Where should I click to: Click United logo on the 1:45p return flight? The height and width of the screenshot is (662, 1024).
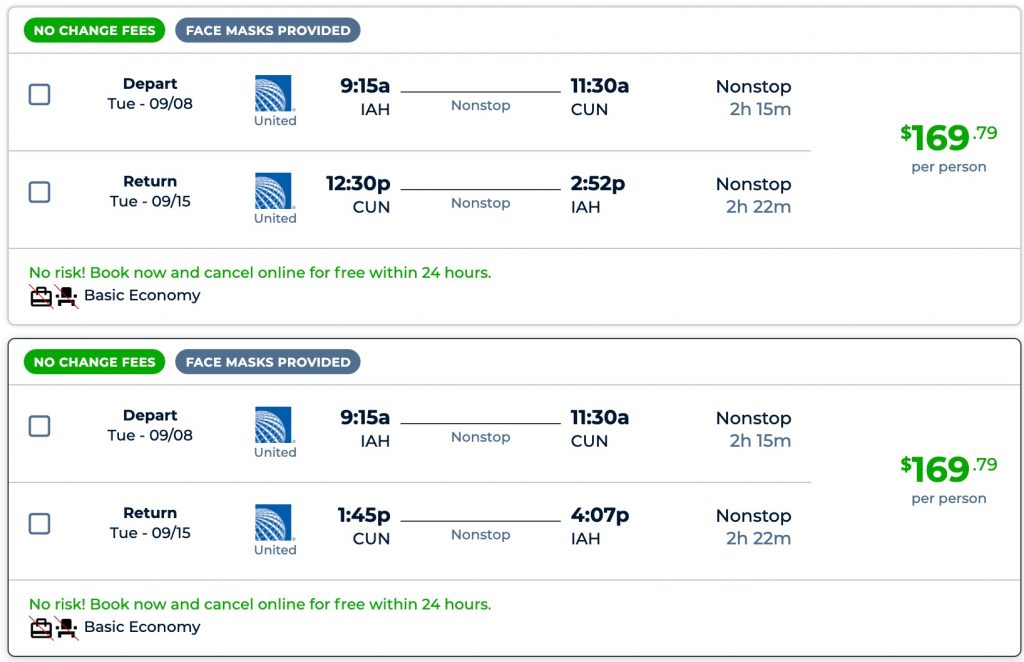point(274,523)
